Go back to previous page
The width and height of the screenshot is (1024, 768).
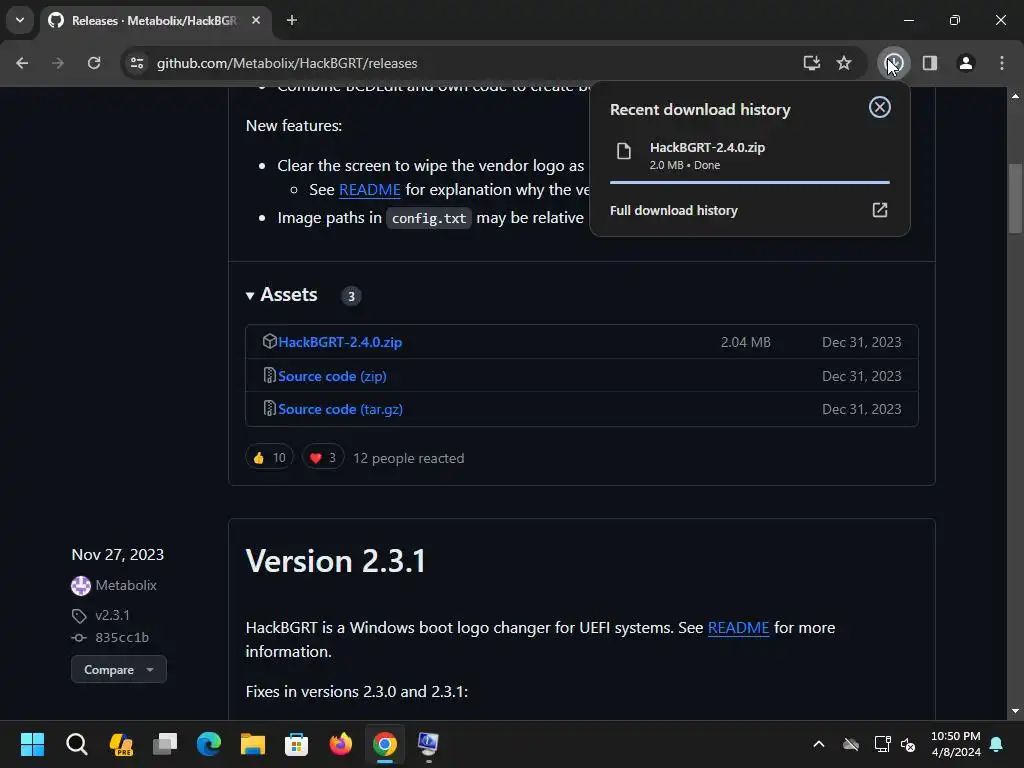coord(22,63)
